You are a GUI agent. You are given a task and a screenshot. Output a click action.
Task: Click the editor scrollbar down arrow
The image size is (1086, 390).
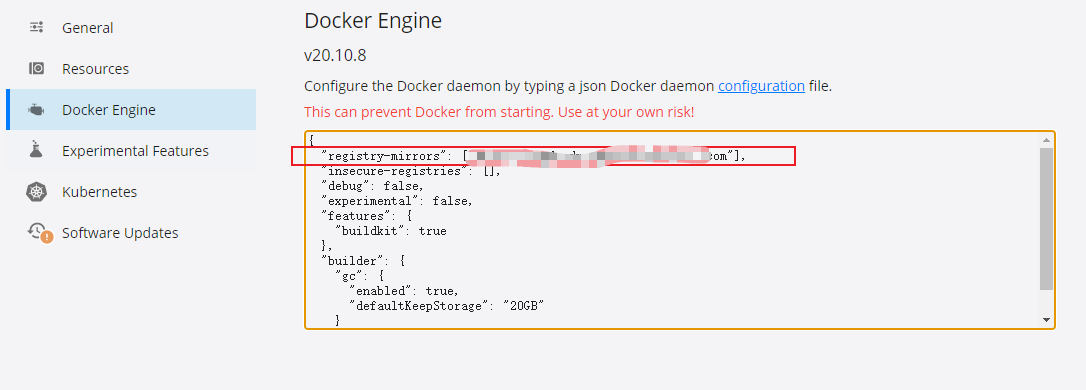coord(1046,319)
